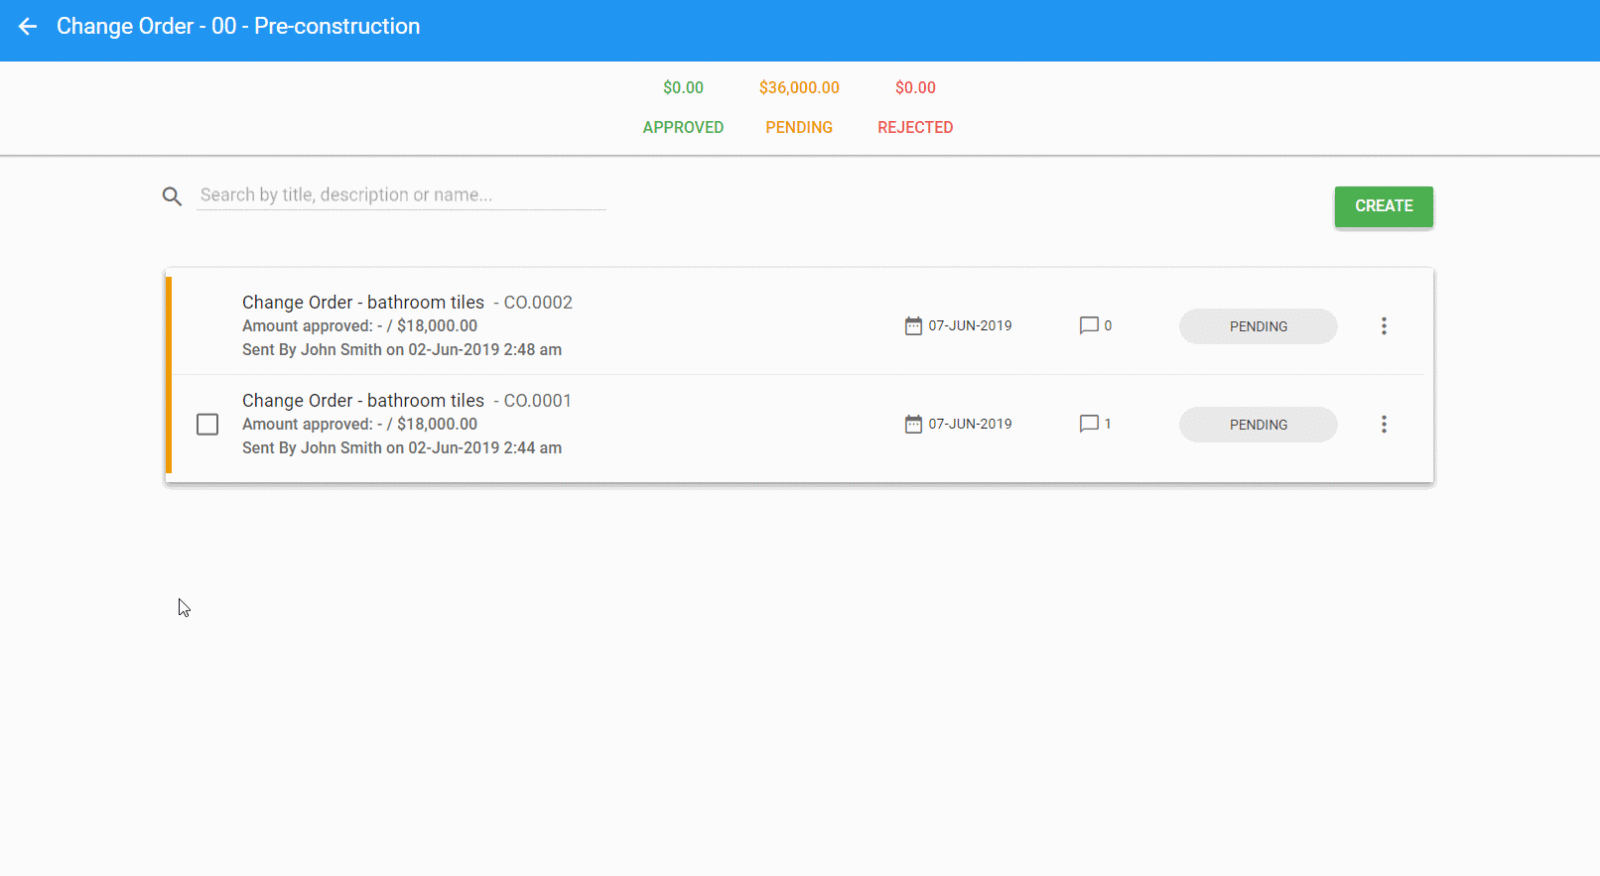This screenshot has width=1600, height=876.
Task: Click the $36,000.00 pending amount
Action: pyautogui.click(x=799, y=88)
